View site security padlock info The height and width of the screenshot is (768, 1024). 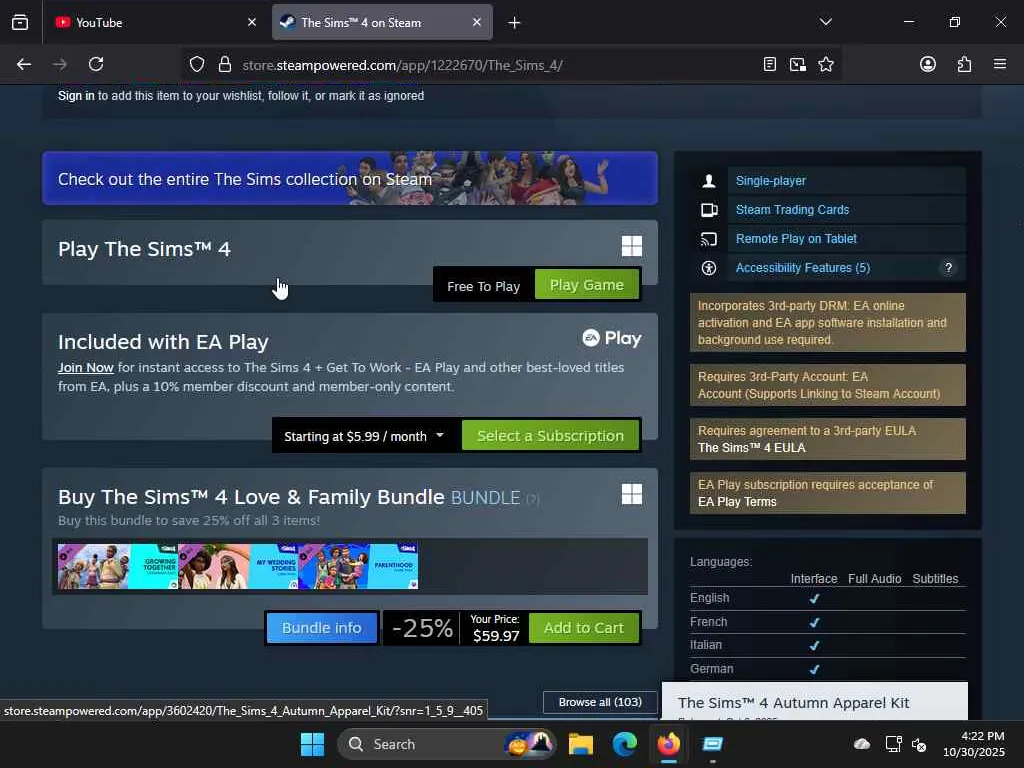225,64
